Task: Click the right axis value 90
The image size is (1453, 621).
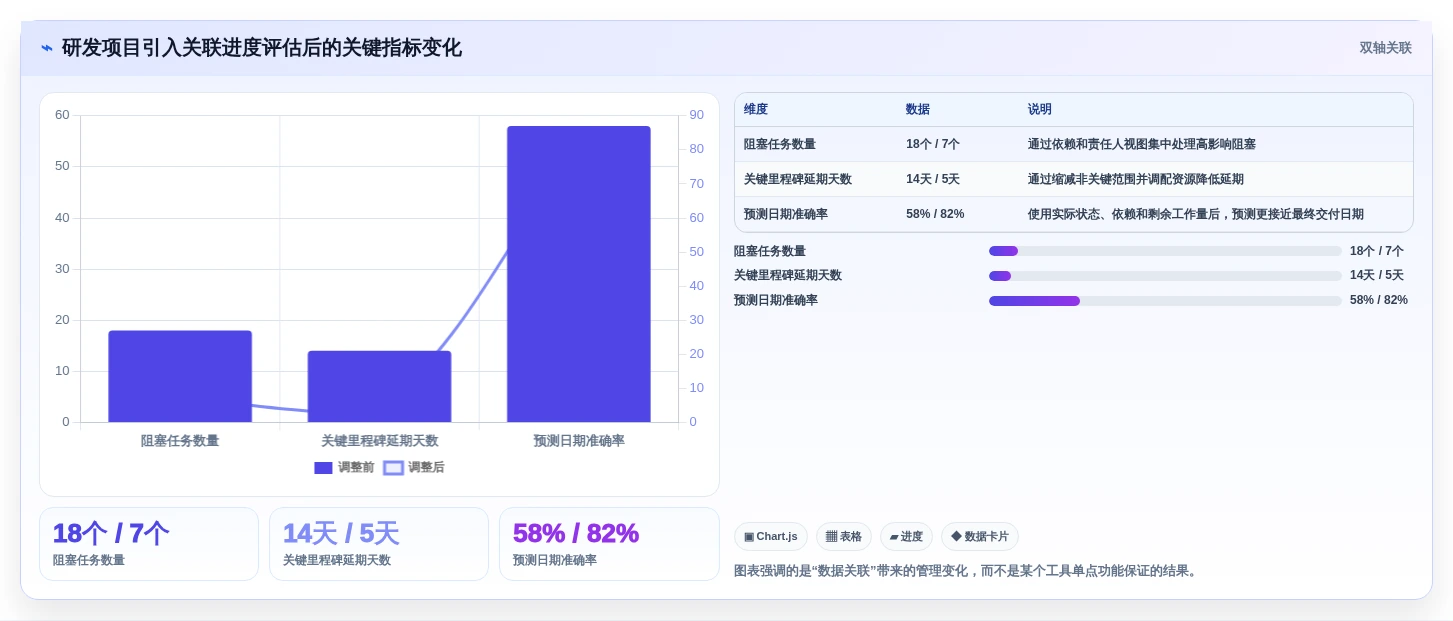Action: coord(696,115)
